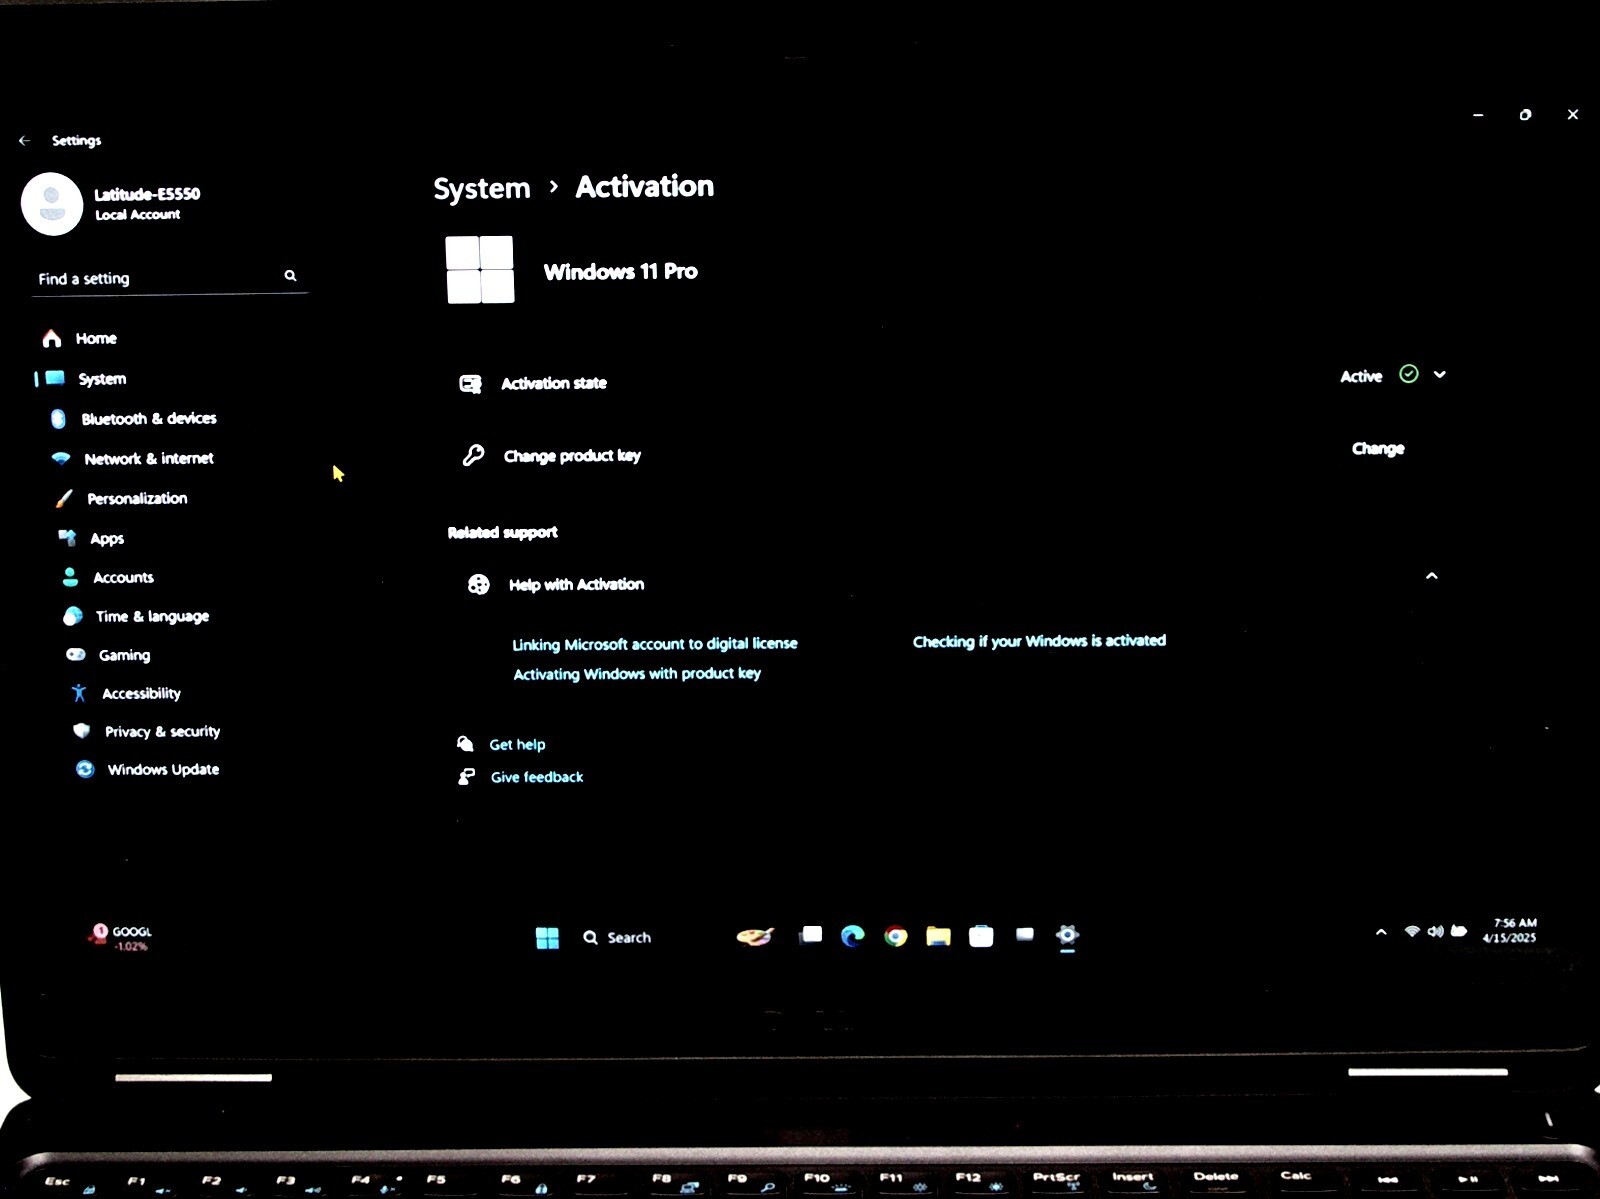Image resolution: width=1600 pixels, height=1199 pixels.
Task: Open Activating Windows with product key link
Action: pyautogui.click(x=637, y=673)
